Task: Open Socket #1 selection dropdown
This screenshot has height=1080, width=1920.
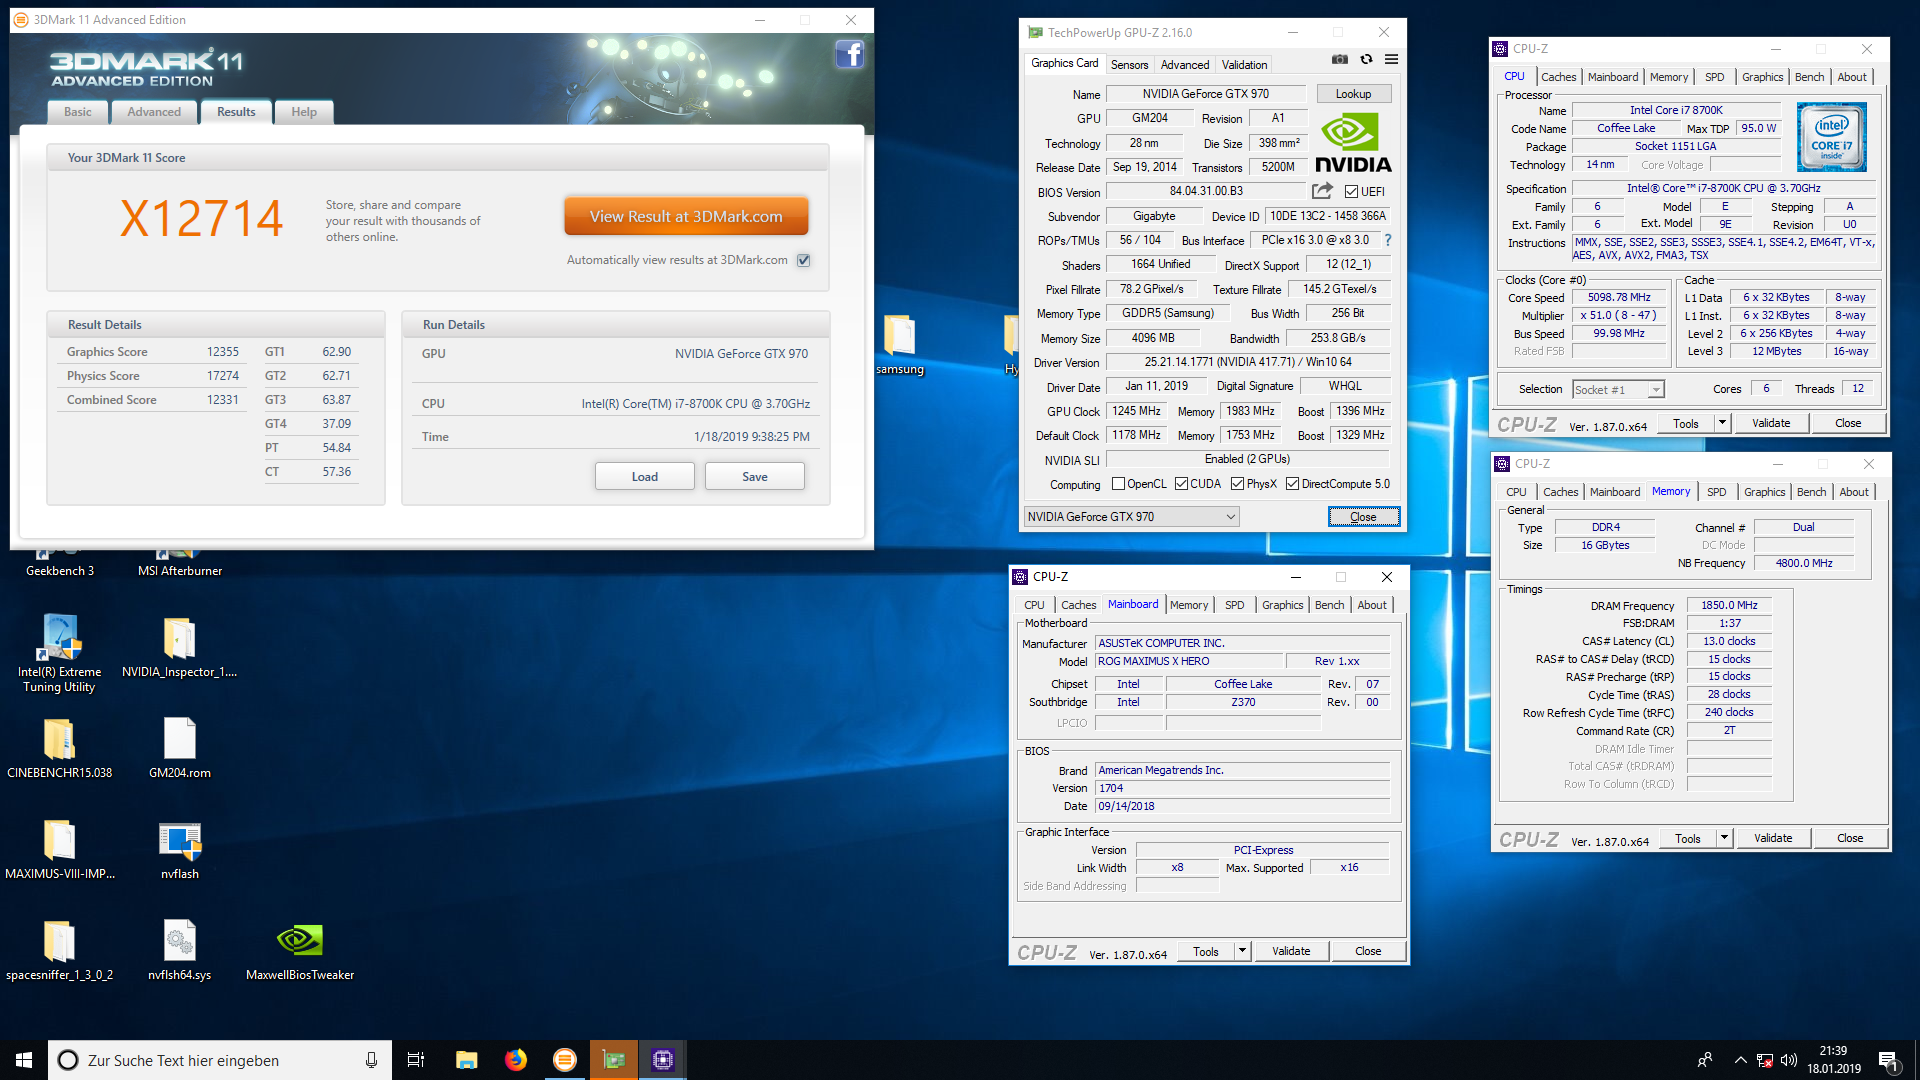Action: tap(1618, 390)
